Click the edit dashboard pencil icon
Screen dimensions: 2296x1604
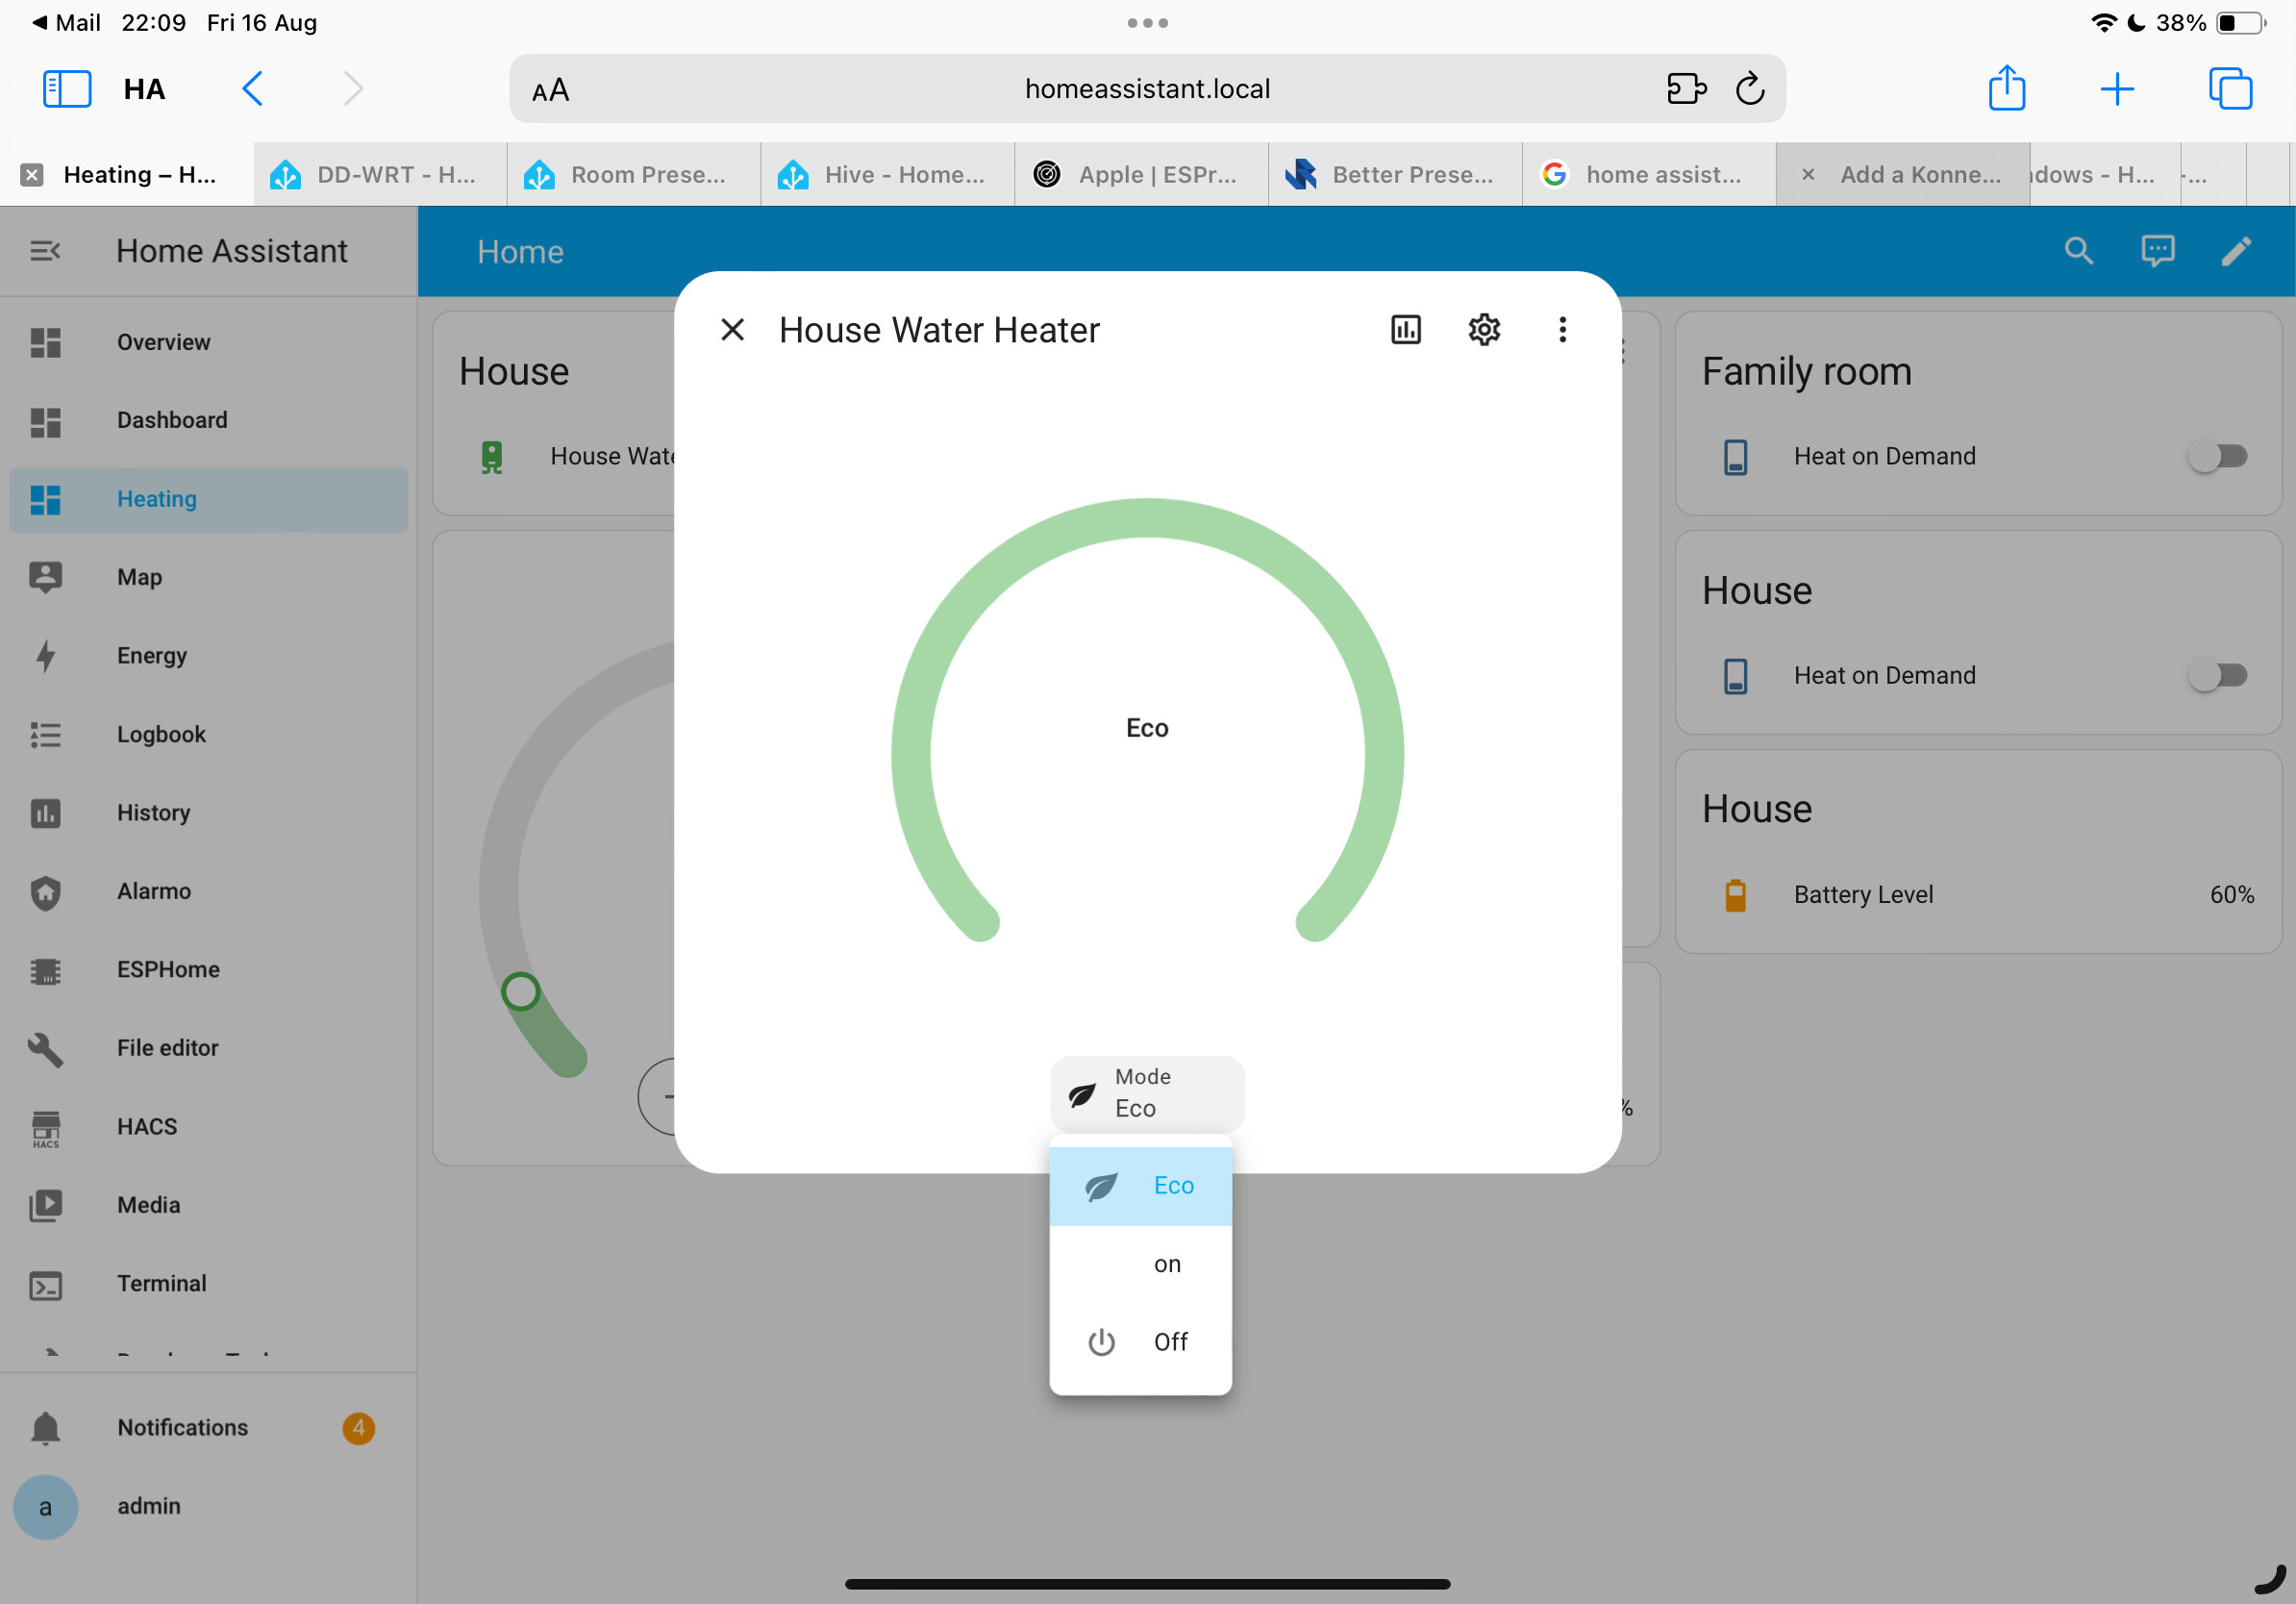pyautogui.click(x=2236, y=251)
